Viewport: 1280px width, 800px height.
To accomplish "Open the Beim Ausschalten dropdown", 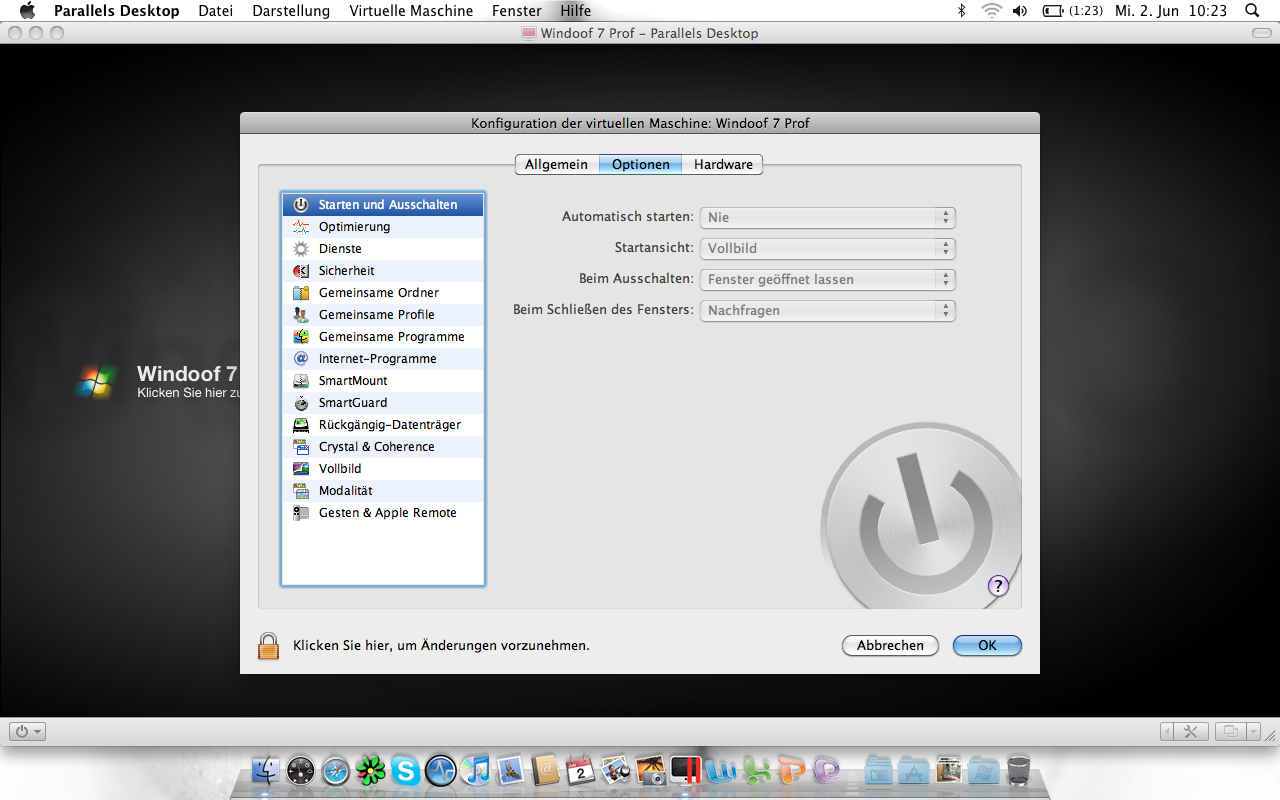I will click(x=828, y=279).
